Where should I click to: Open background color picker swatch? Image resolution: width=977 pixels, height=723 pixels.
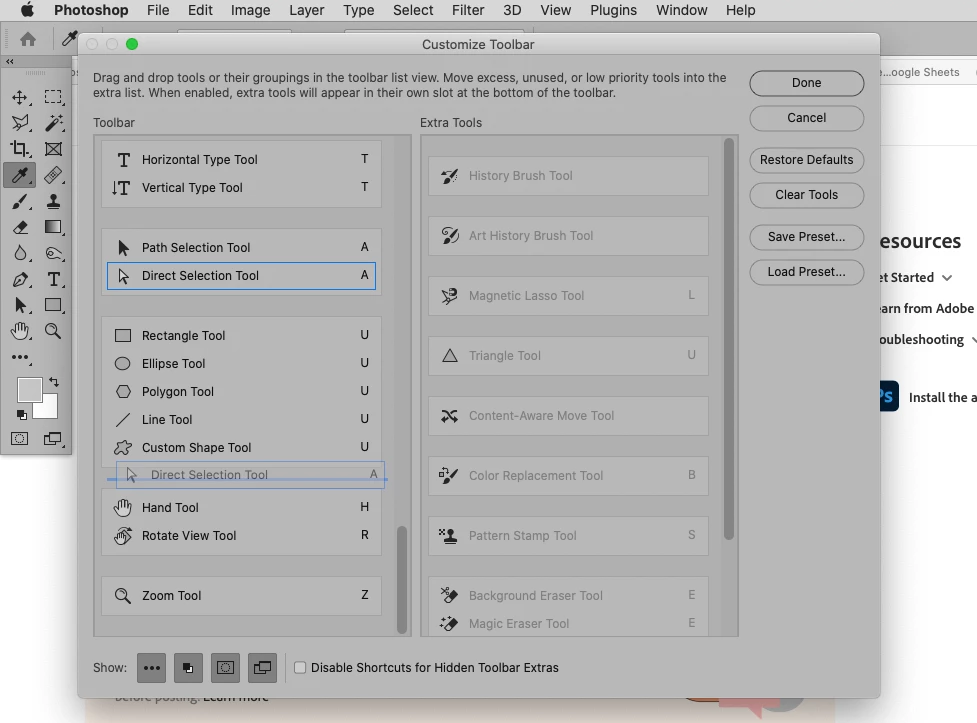pos(49,409)
